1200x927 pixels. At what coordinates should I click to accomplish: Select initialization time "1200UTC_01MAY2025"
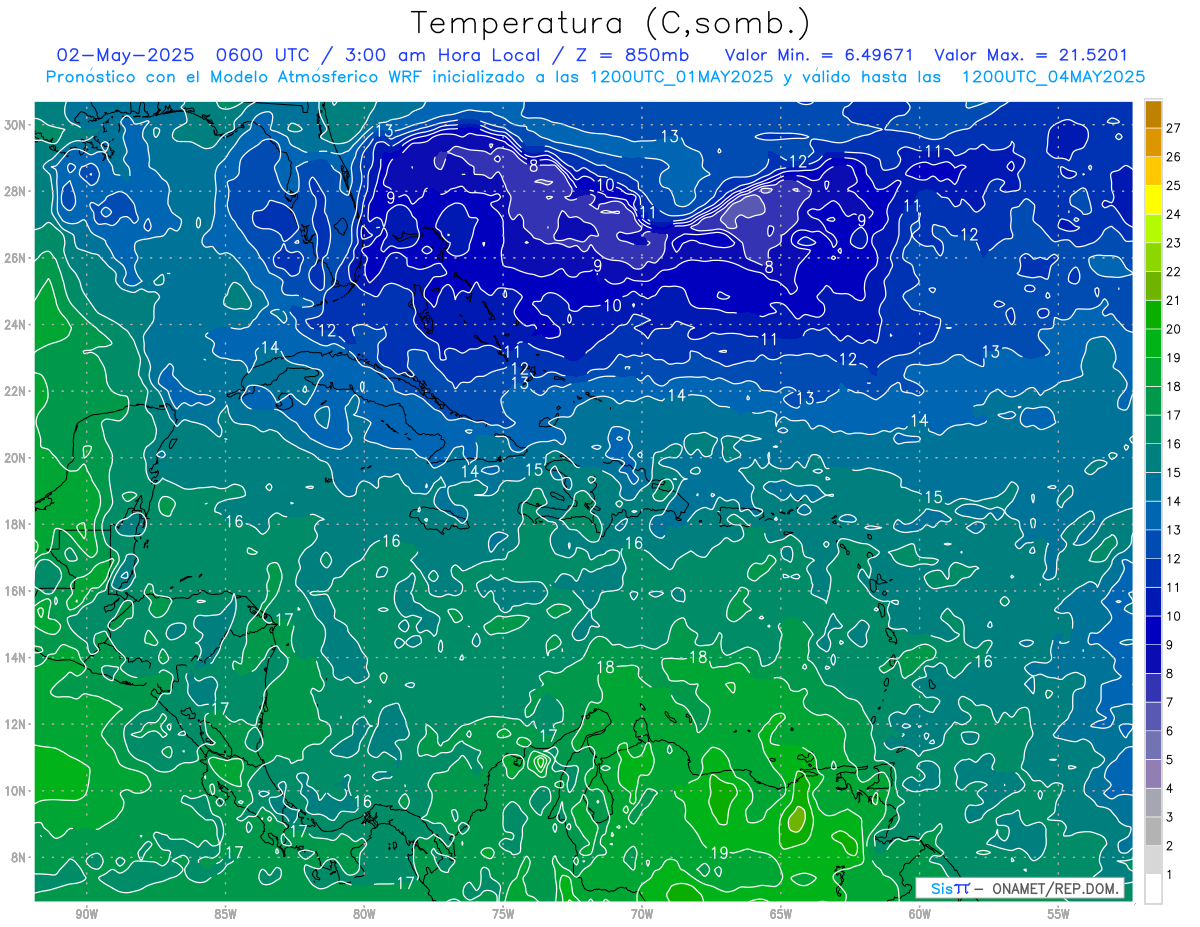coord(681,76)
